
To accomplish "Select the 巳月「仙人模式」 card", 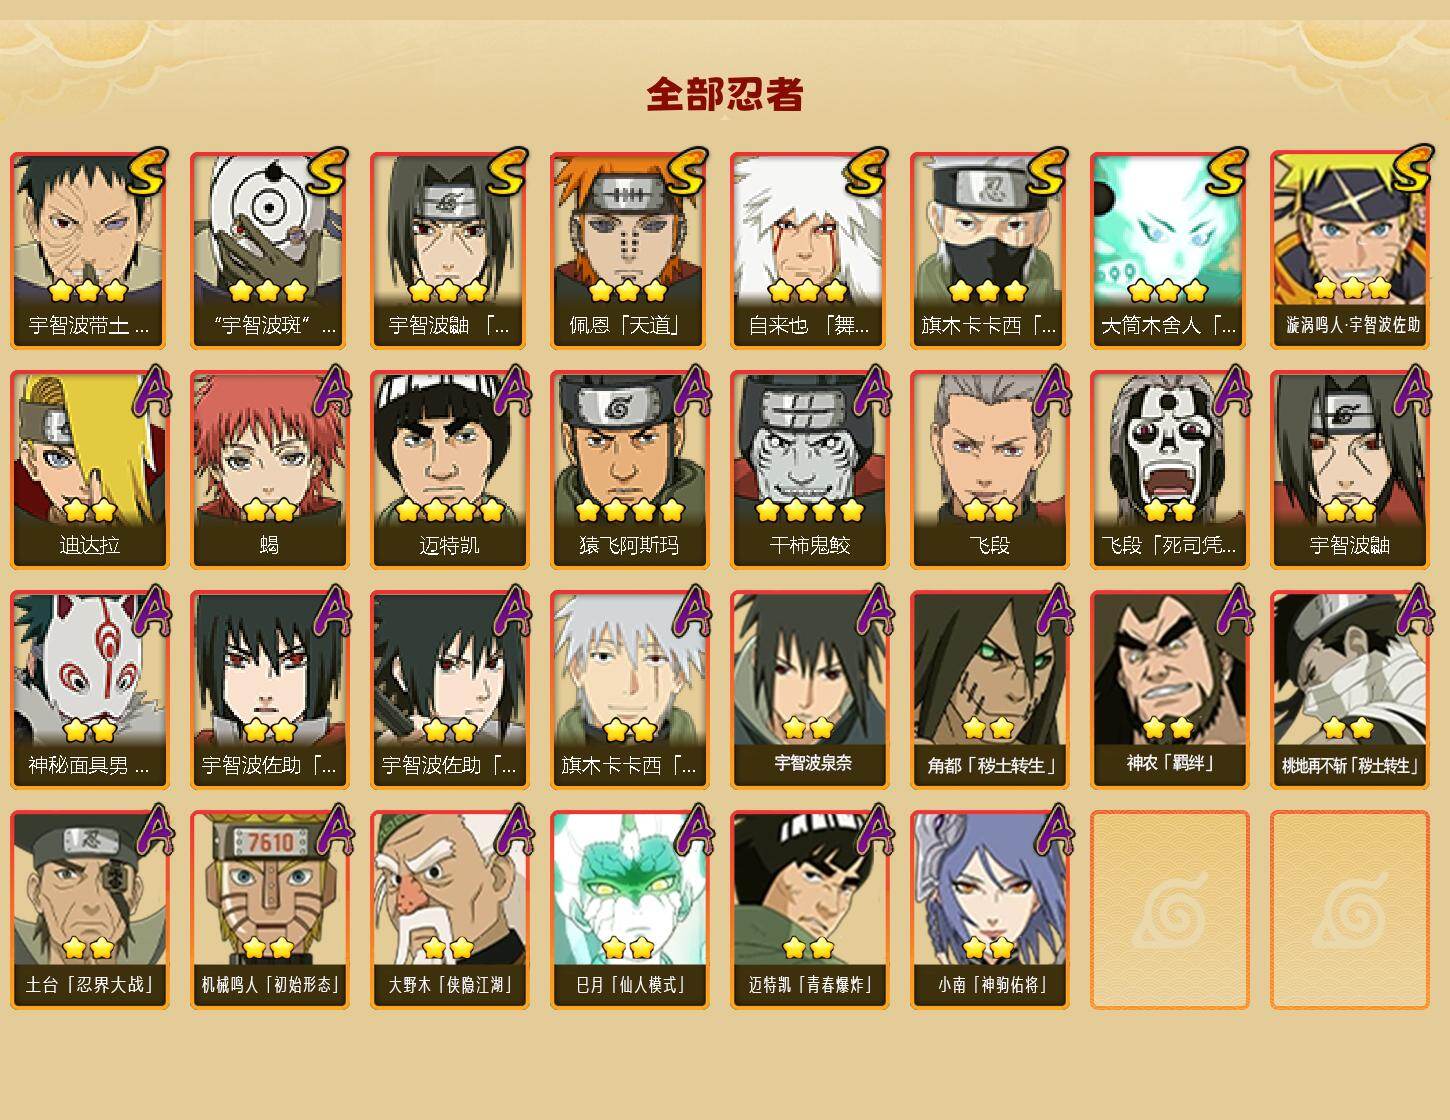I will pyautogui.click(x=629, y=910).
